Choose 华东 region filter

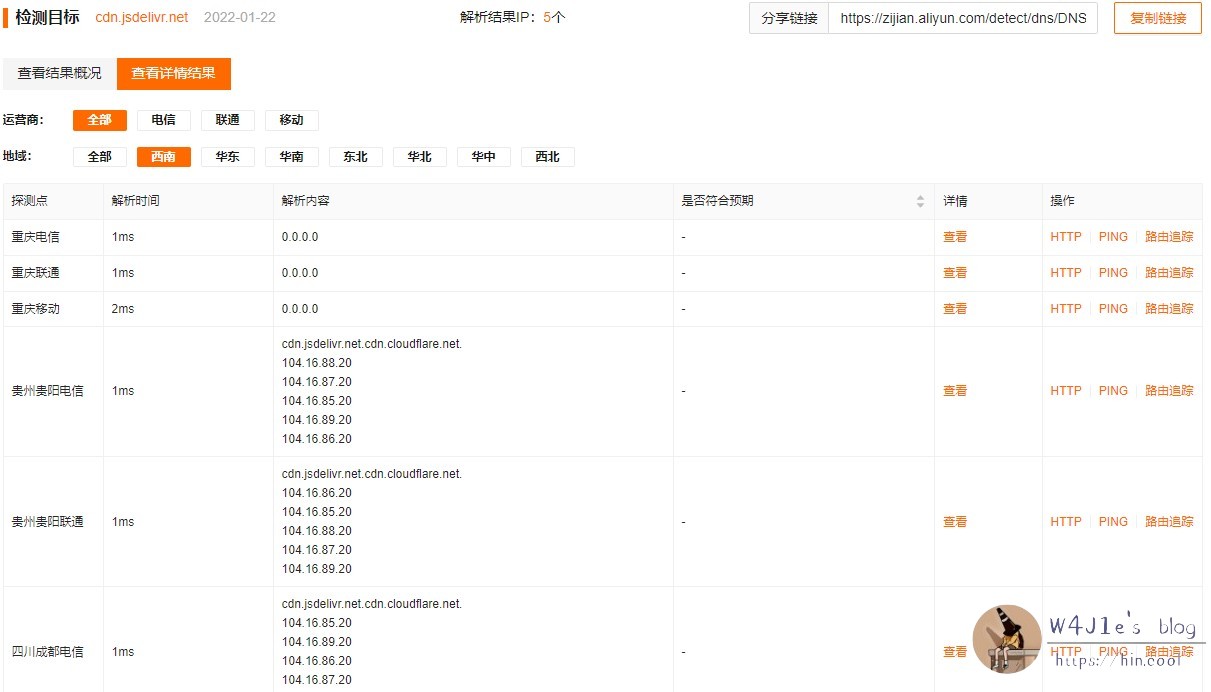point(228,157)
